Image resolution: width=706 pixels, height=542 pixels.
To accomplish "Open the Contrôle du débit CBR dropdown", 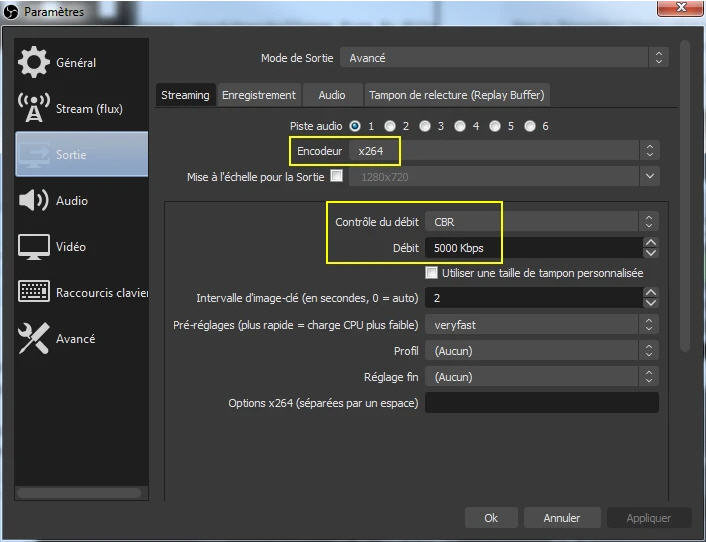I will (x=542, y=221).
